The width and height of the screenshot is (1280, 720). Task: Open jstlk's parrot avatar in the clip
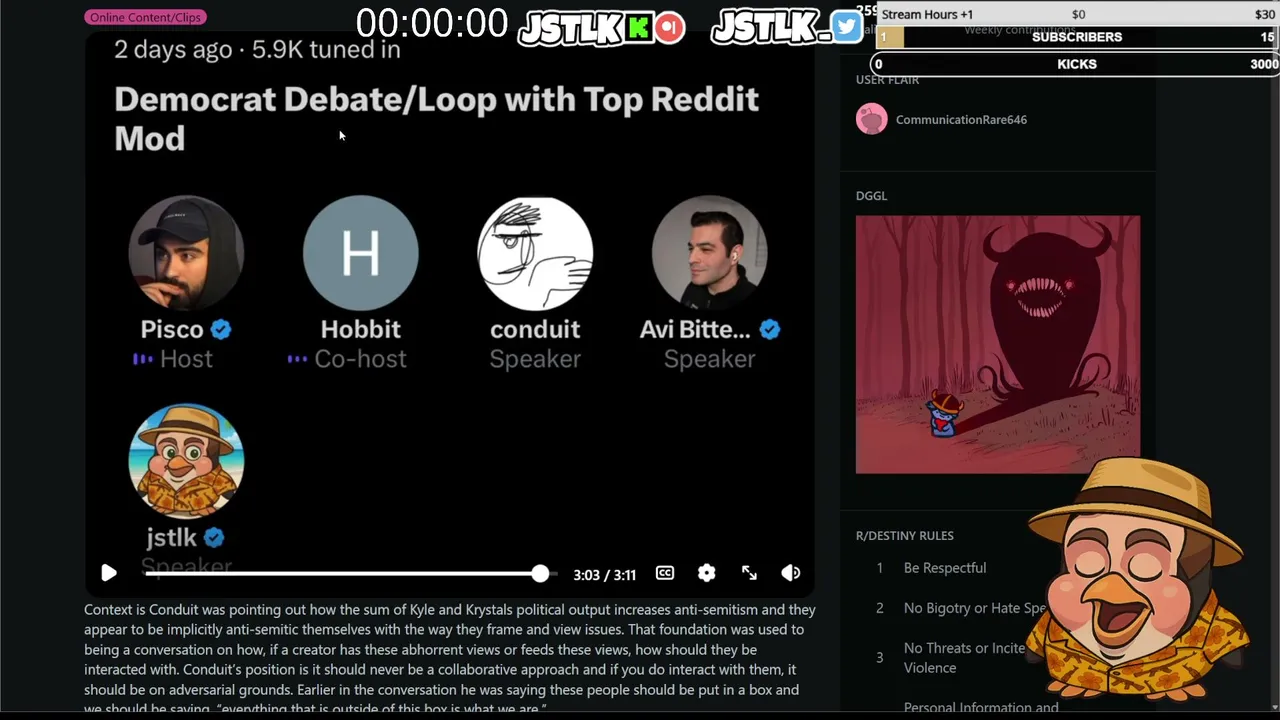click(x=186, y=461)
